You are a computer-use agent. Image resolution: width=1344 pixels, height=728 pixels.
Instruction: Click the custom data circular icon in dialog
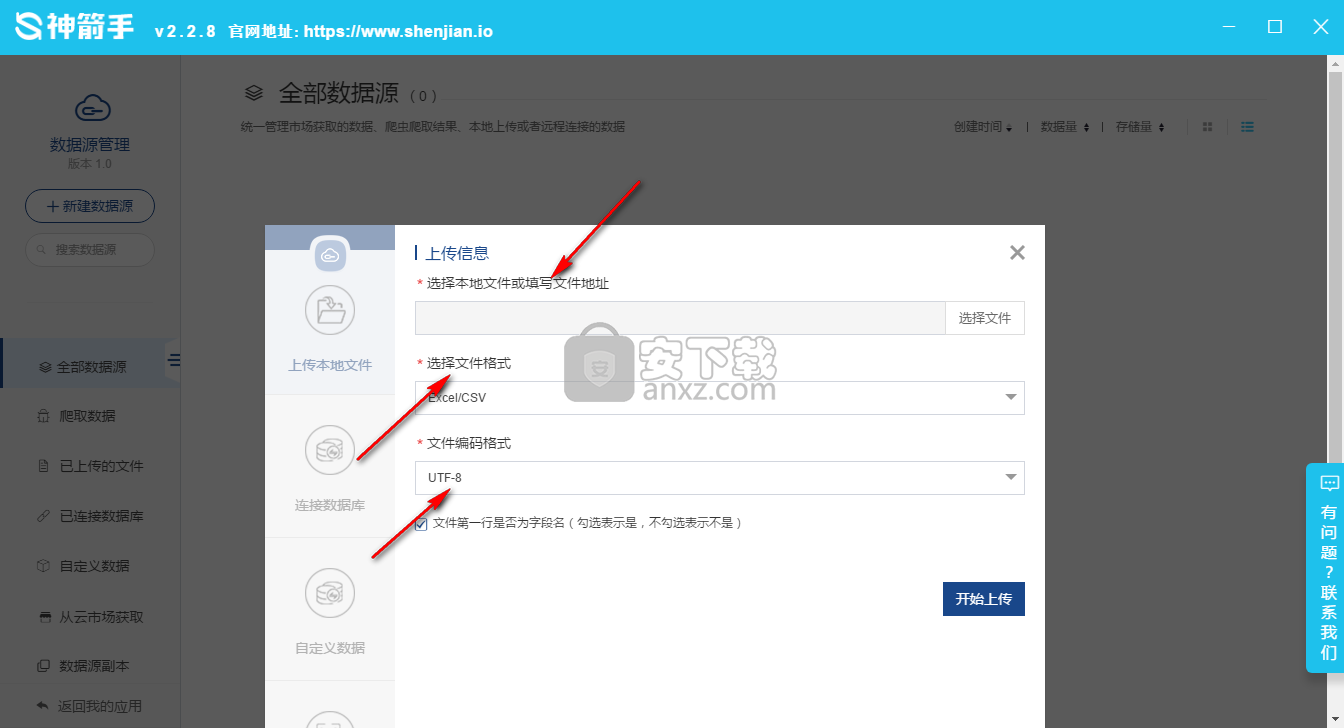pyautogui.click(x=330, y=594)
